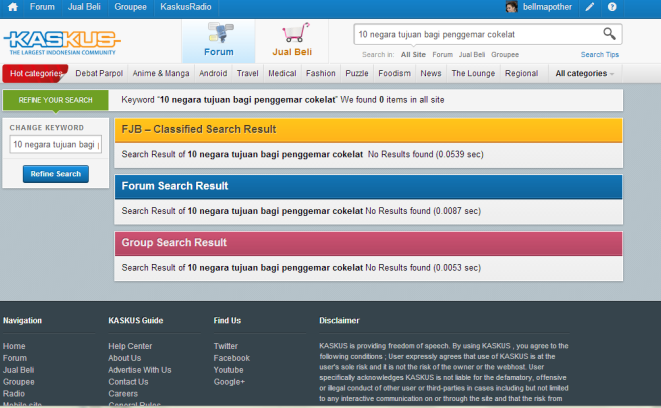661x408 pixels.
Task: Open Radio footer link
Action: tap(14, 394)
